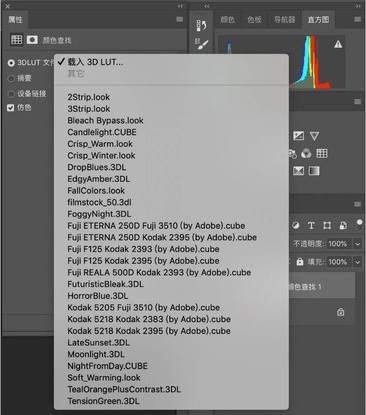Image resolution: width=366 pixels, height=415 pixels.
Task: Click the layer lock icon
Action: pos(340,312)
